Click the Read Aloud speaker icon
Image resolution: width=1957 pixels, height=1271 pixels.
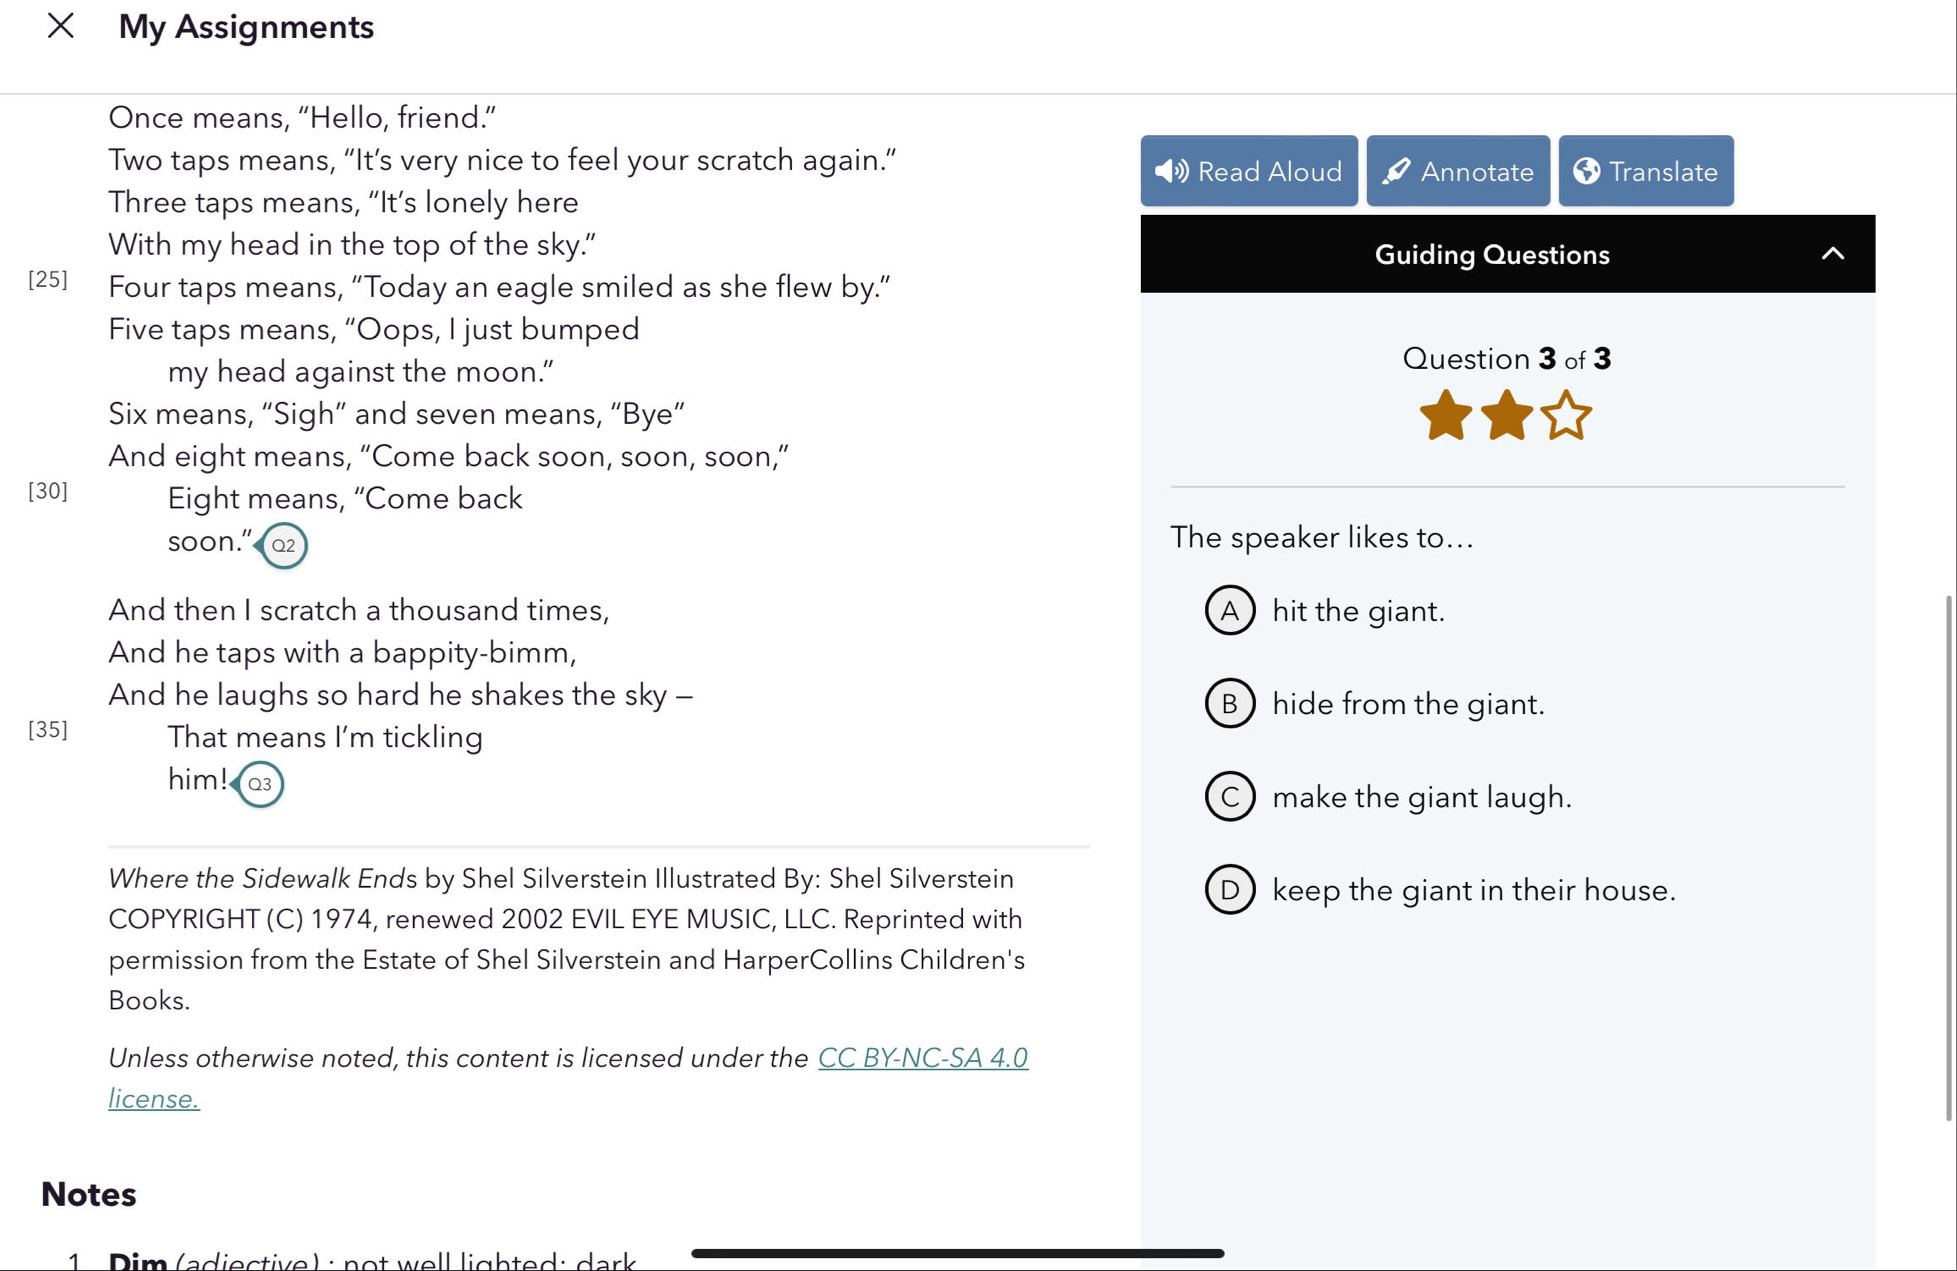pyautogui.click(x=1172, y=171)
